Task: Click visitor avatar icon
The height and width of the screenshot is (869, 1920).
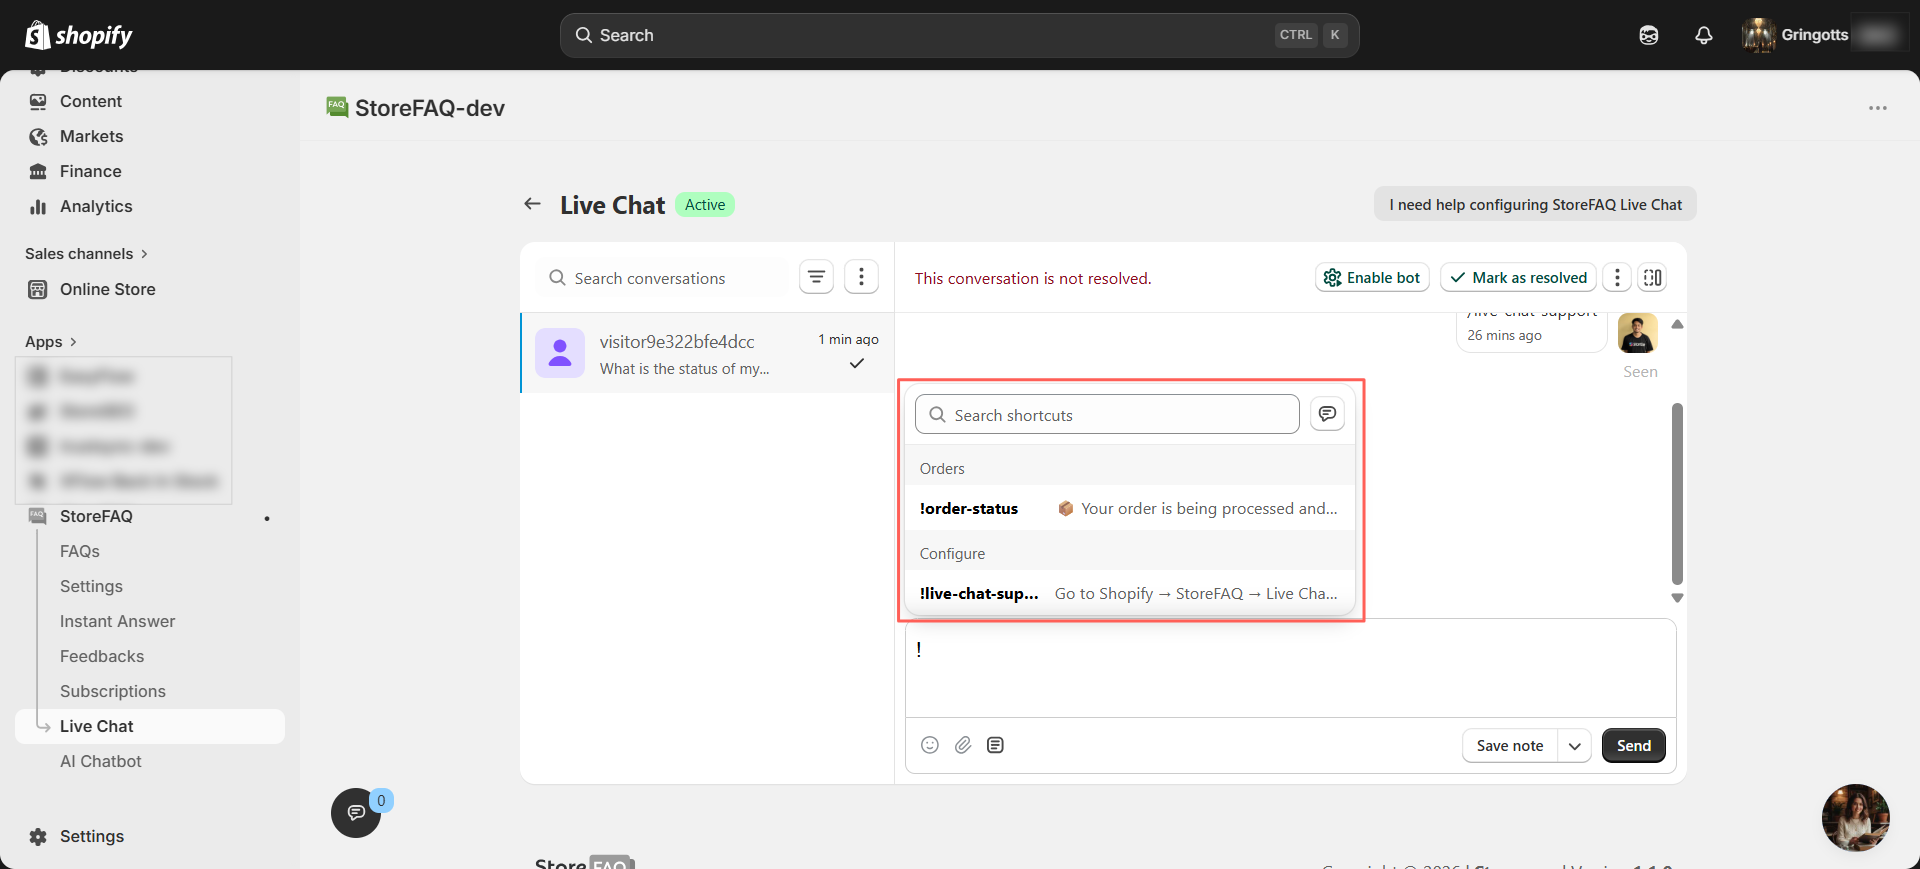Action: pos(560,353)
